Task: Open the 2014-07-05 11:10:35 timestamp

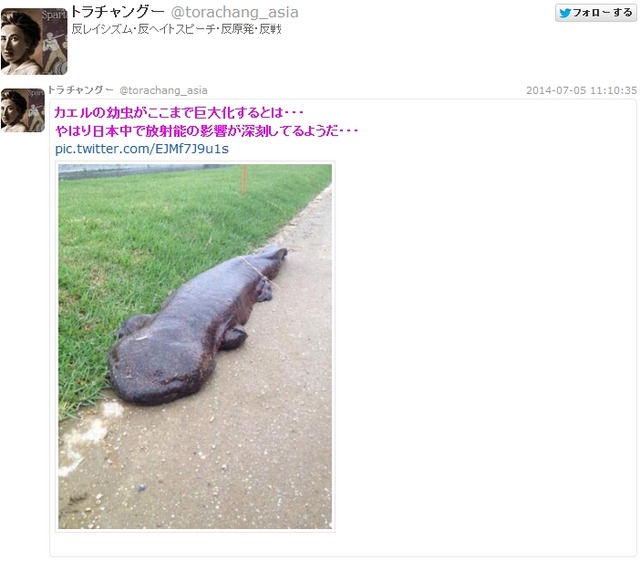Action: click(x=581, y=90)
